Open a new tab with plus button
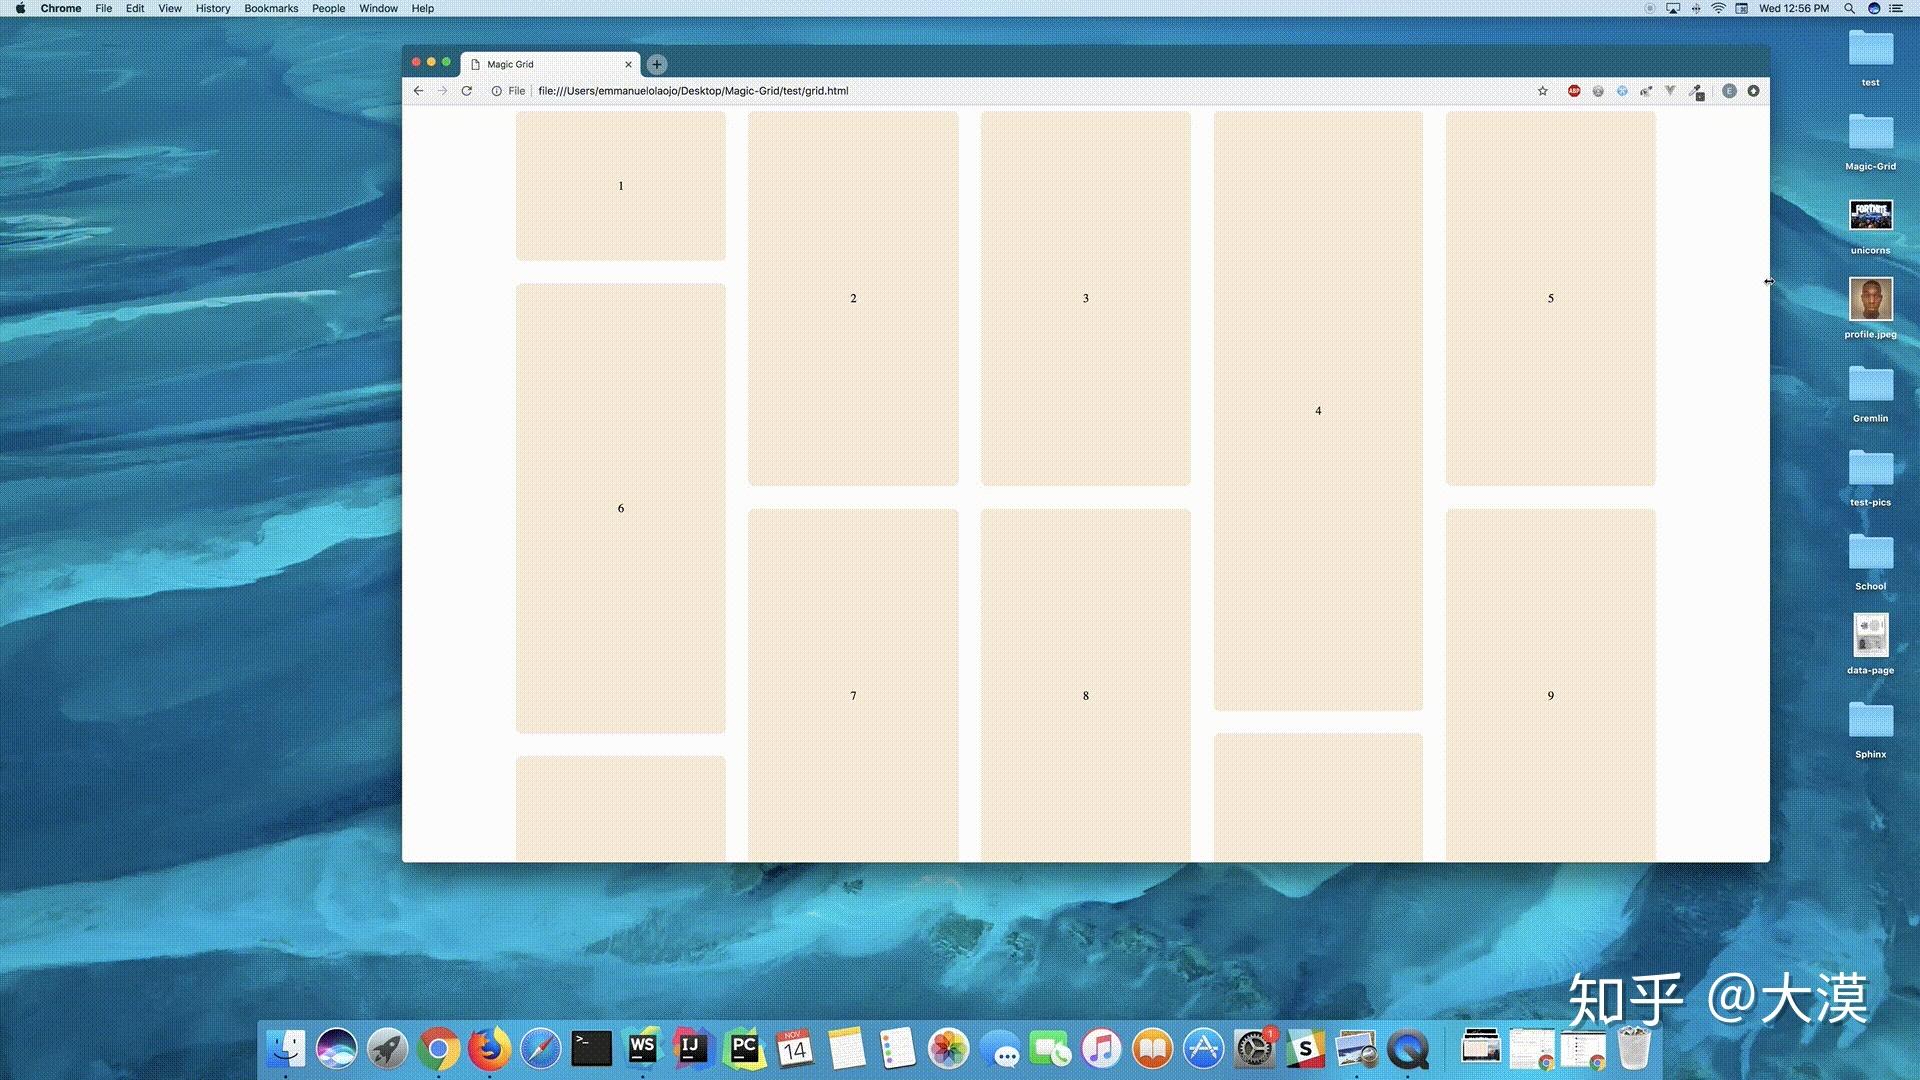This screenshot has height=1080, width=1920. [657, 64]
